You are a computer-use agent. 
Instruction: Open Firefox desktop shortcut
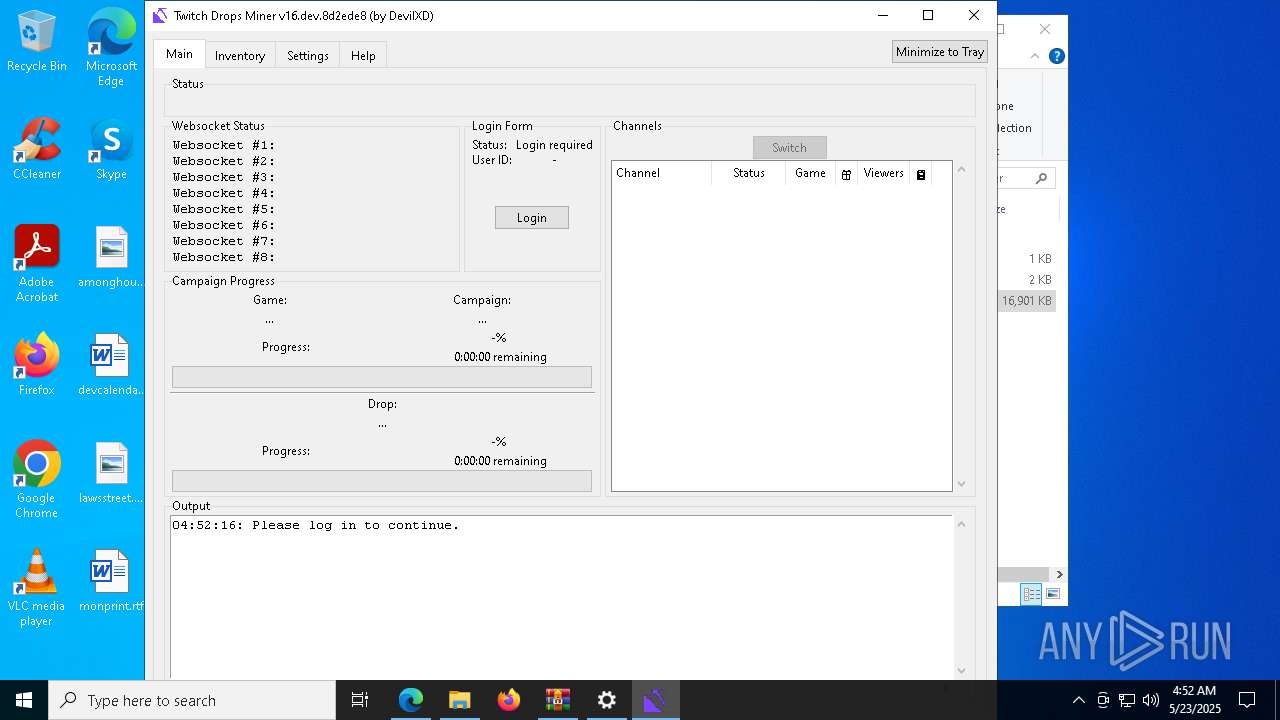click(37, 365)
